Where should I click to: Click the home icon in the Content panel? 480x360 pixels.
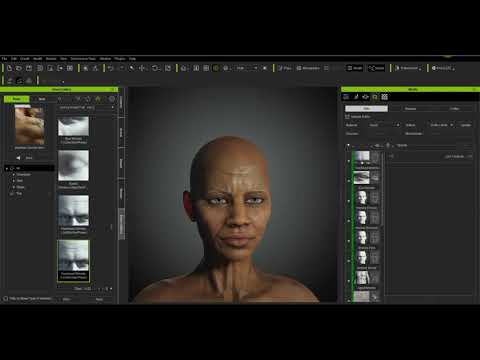[x=98, y=99]
